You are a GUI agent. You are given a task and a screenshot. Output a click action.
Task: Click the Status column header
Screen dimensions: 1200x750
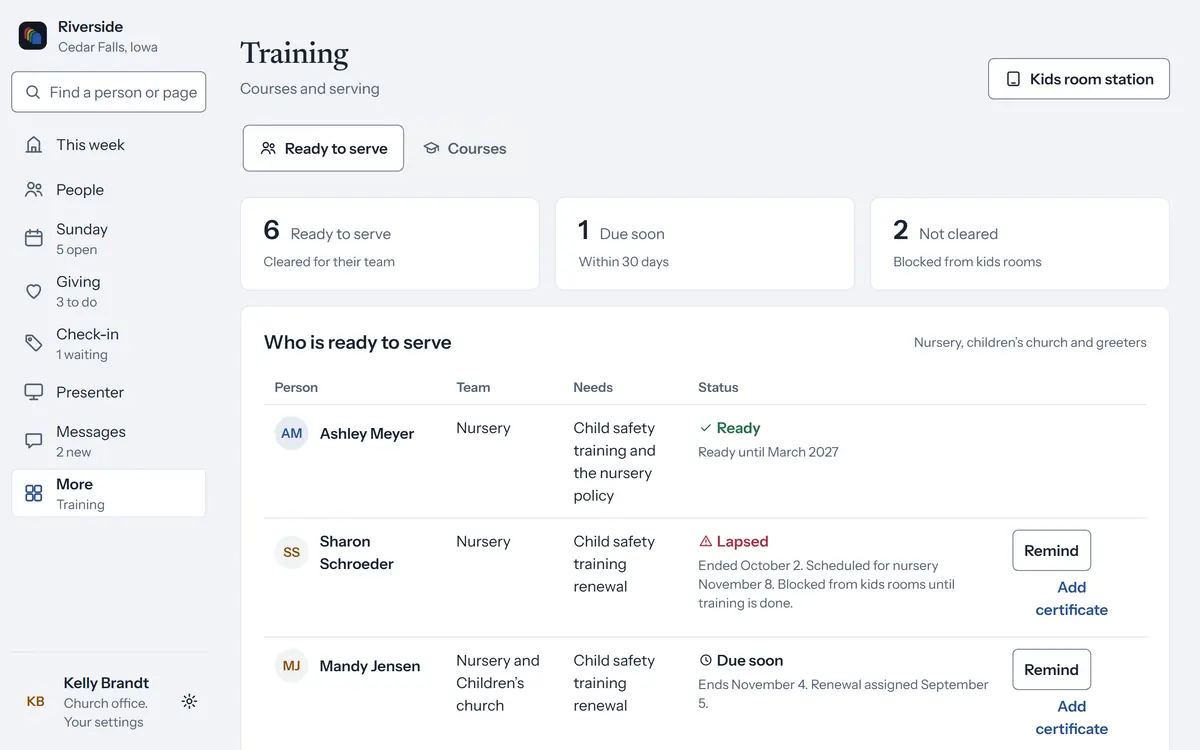[x=718, y=387]
